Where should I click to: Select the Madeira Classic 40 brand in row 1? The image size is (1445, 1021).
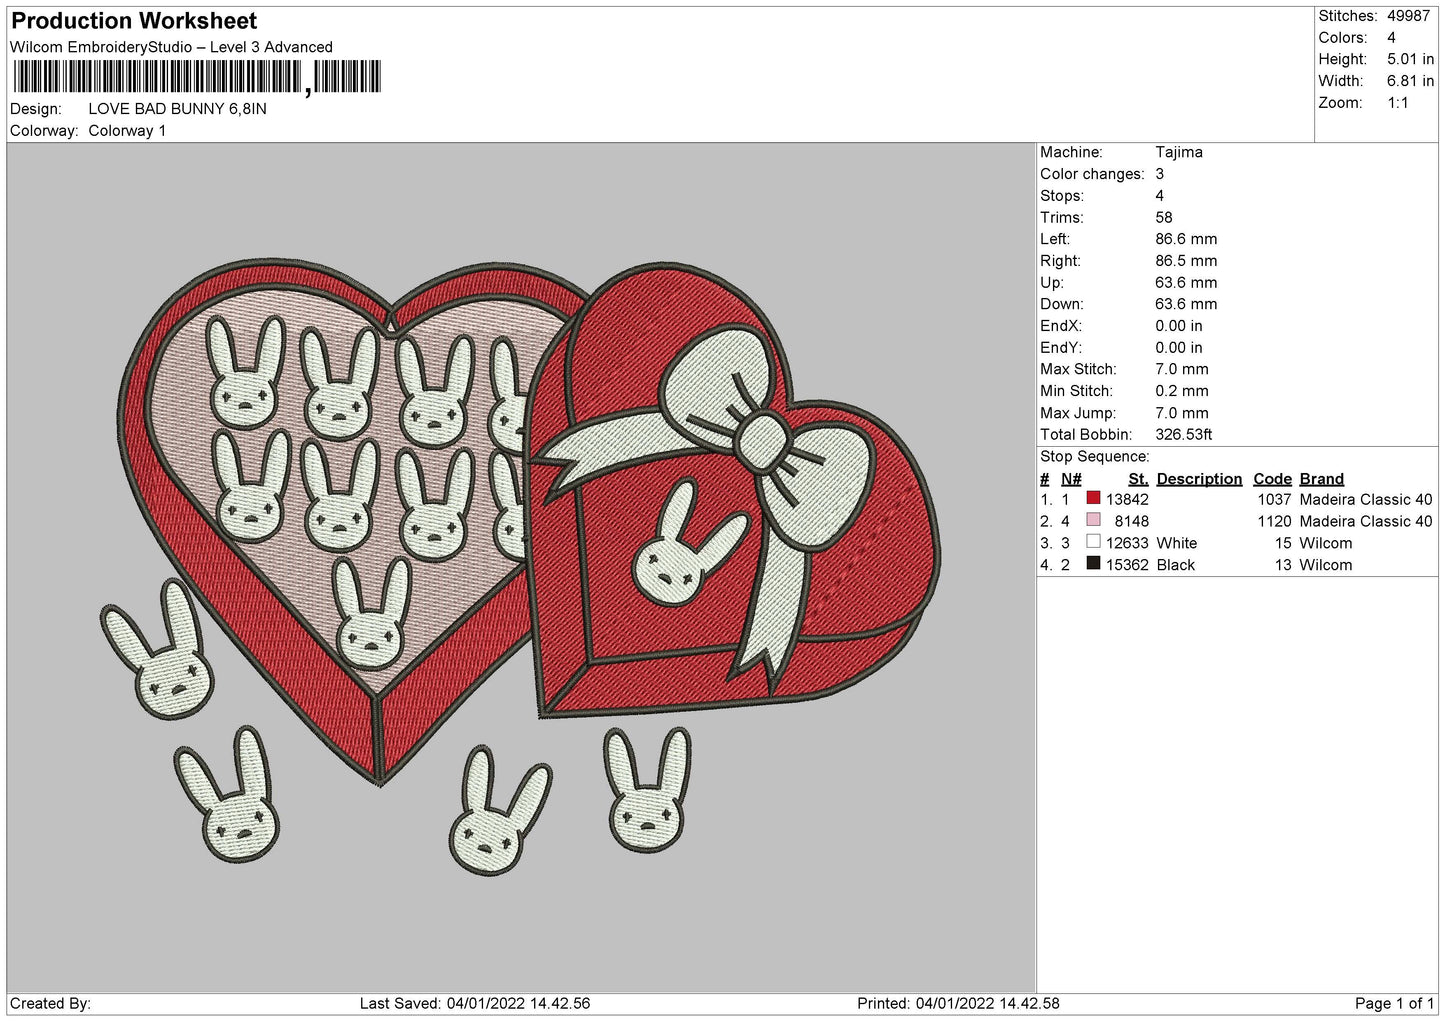pyautogui.click(x=1365, y=499)
